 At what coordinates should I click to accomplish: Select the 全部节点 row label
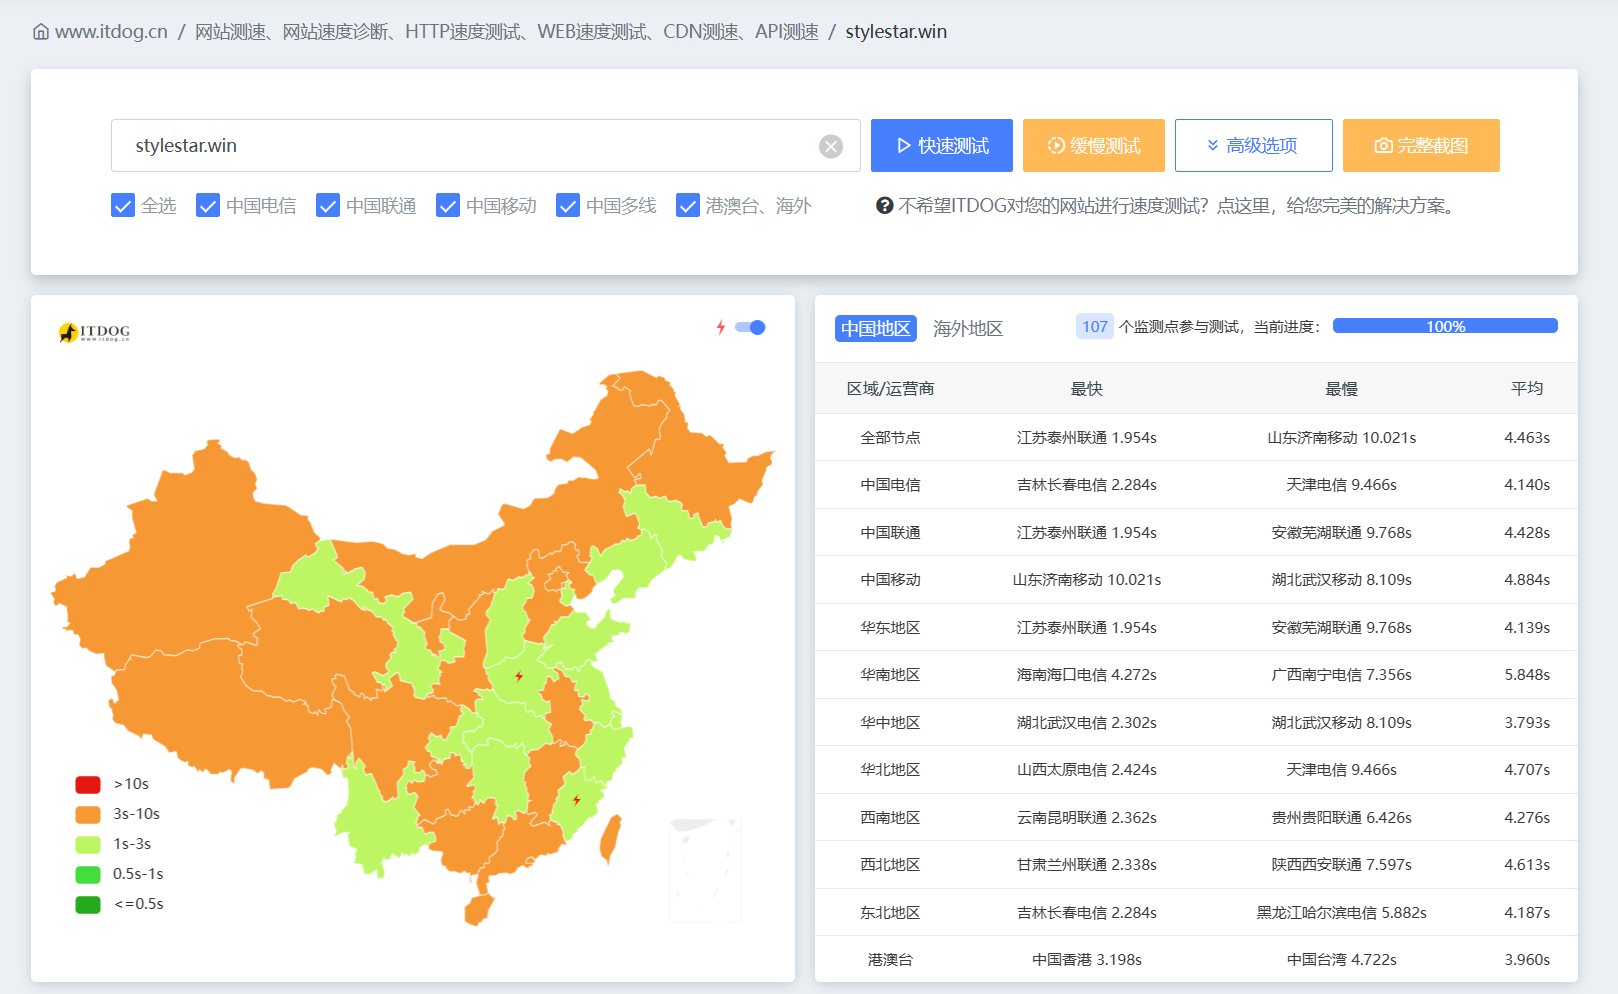[890, 437]
